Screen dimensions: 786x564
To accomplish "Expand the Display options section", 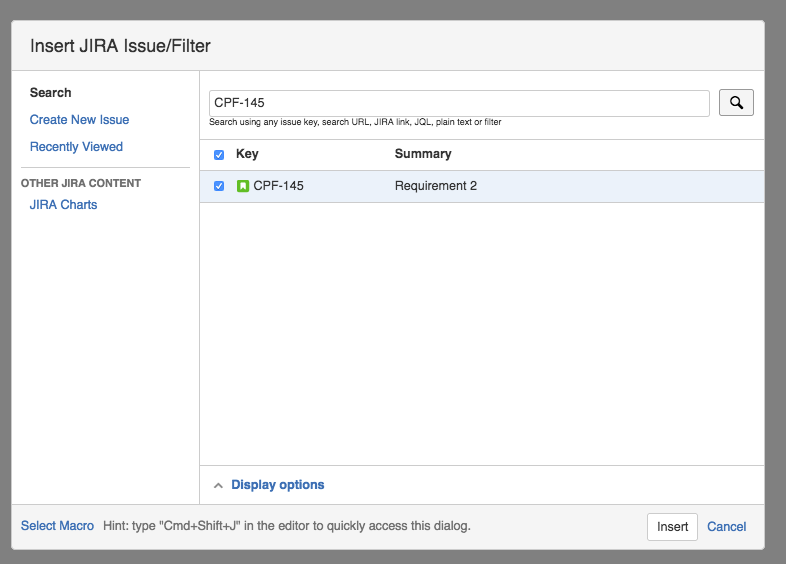I will 277,485.
